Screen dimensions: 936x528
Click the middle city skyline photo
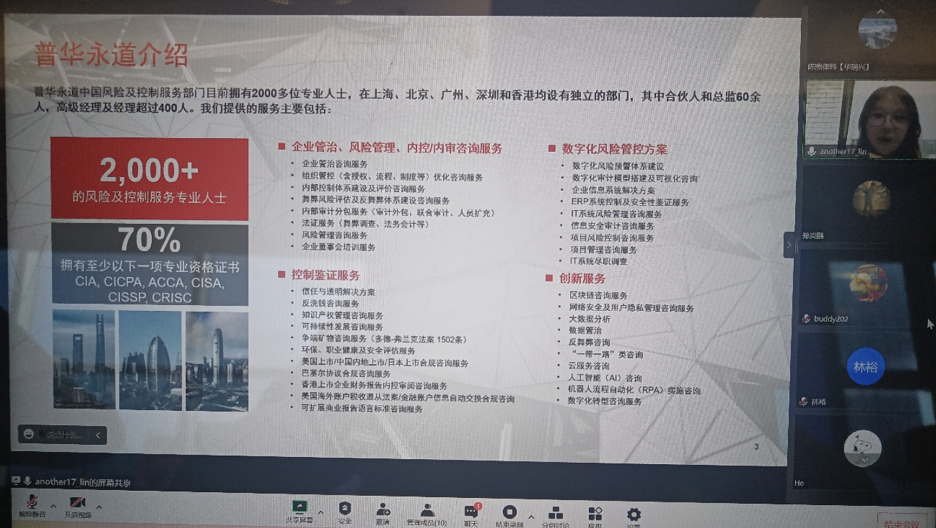[150, 360]
